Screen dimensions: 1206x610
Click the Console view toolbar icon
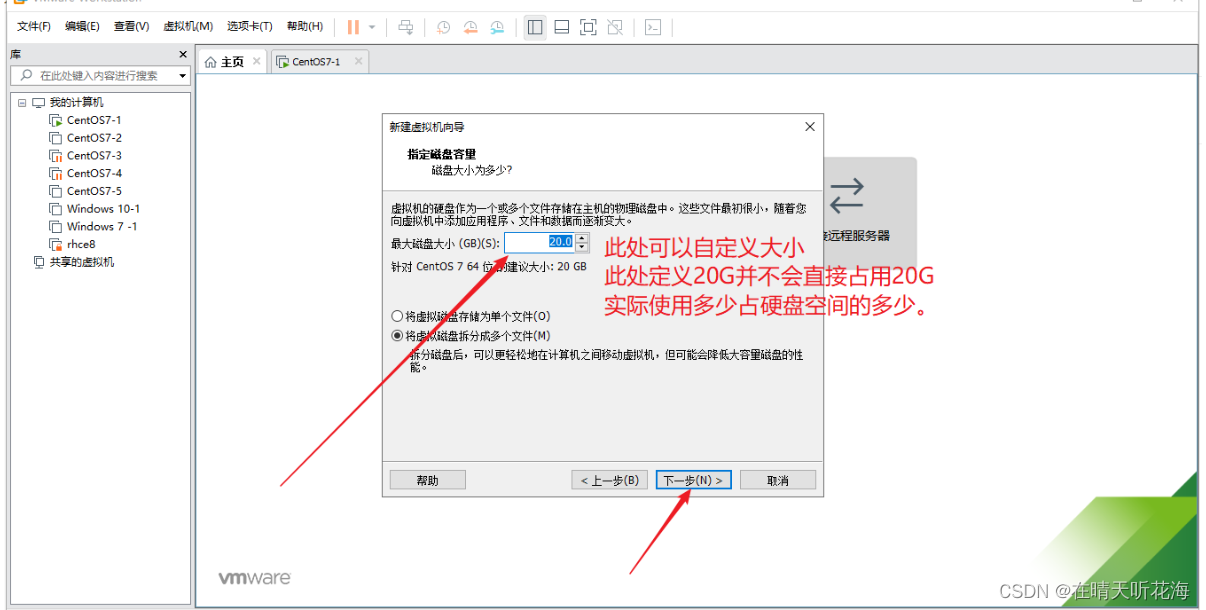click(x=653, y=27)
